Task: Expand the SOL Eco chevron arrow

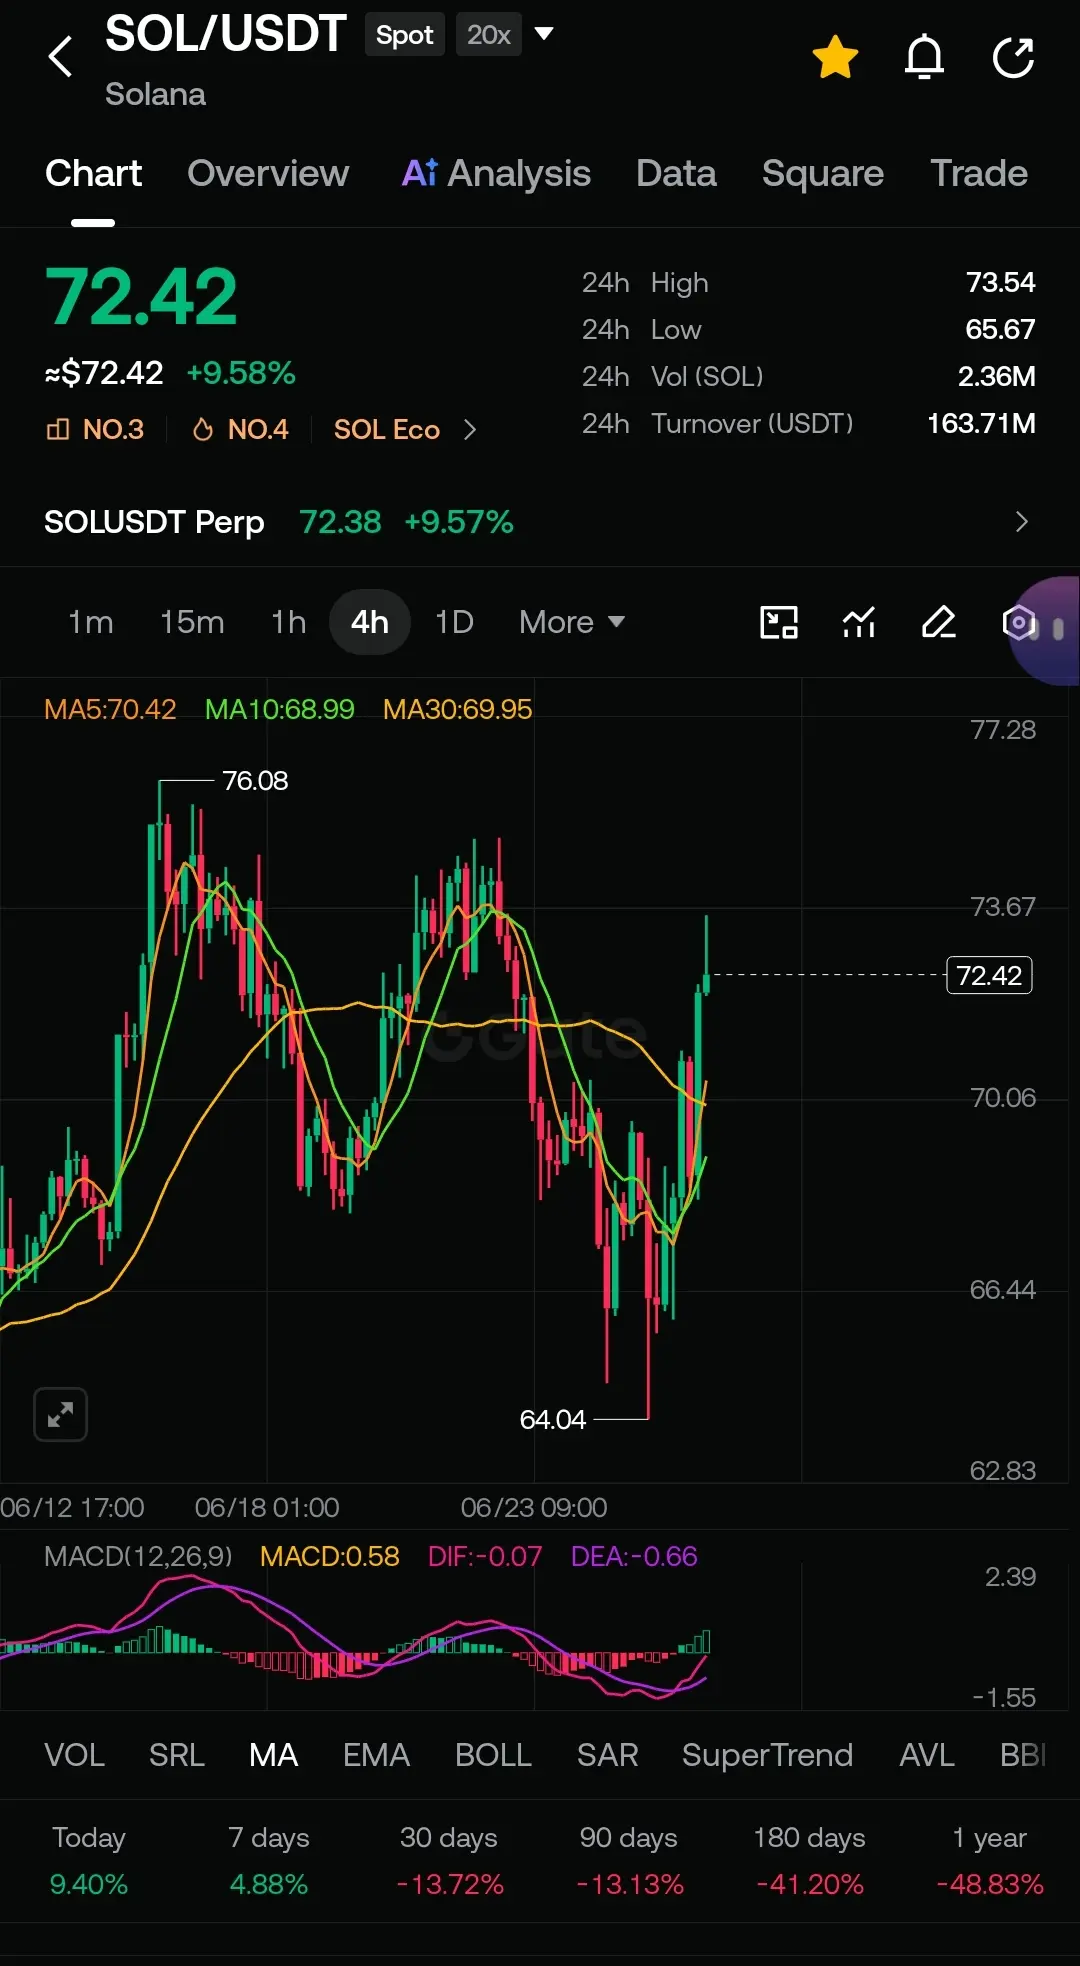Action: click(470, 430)
